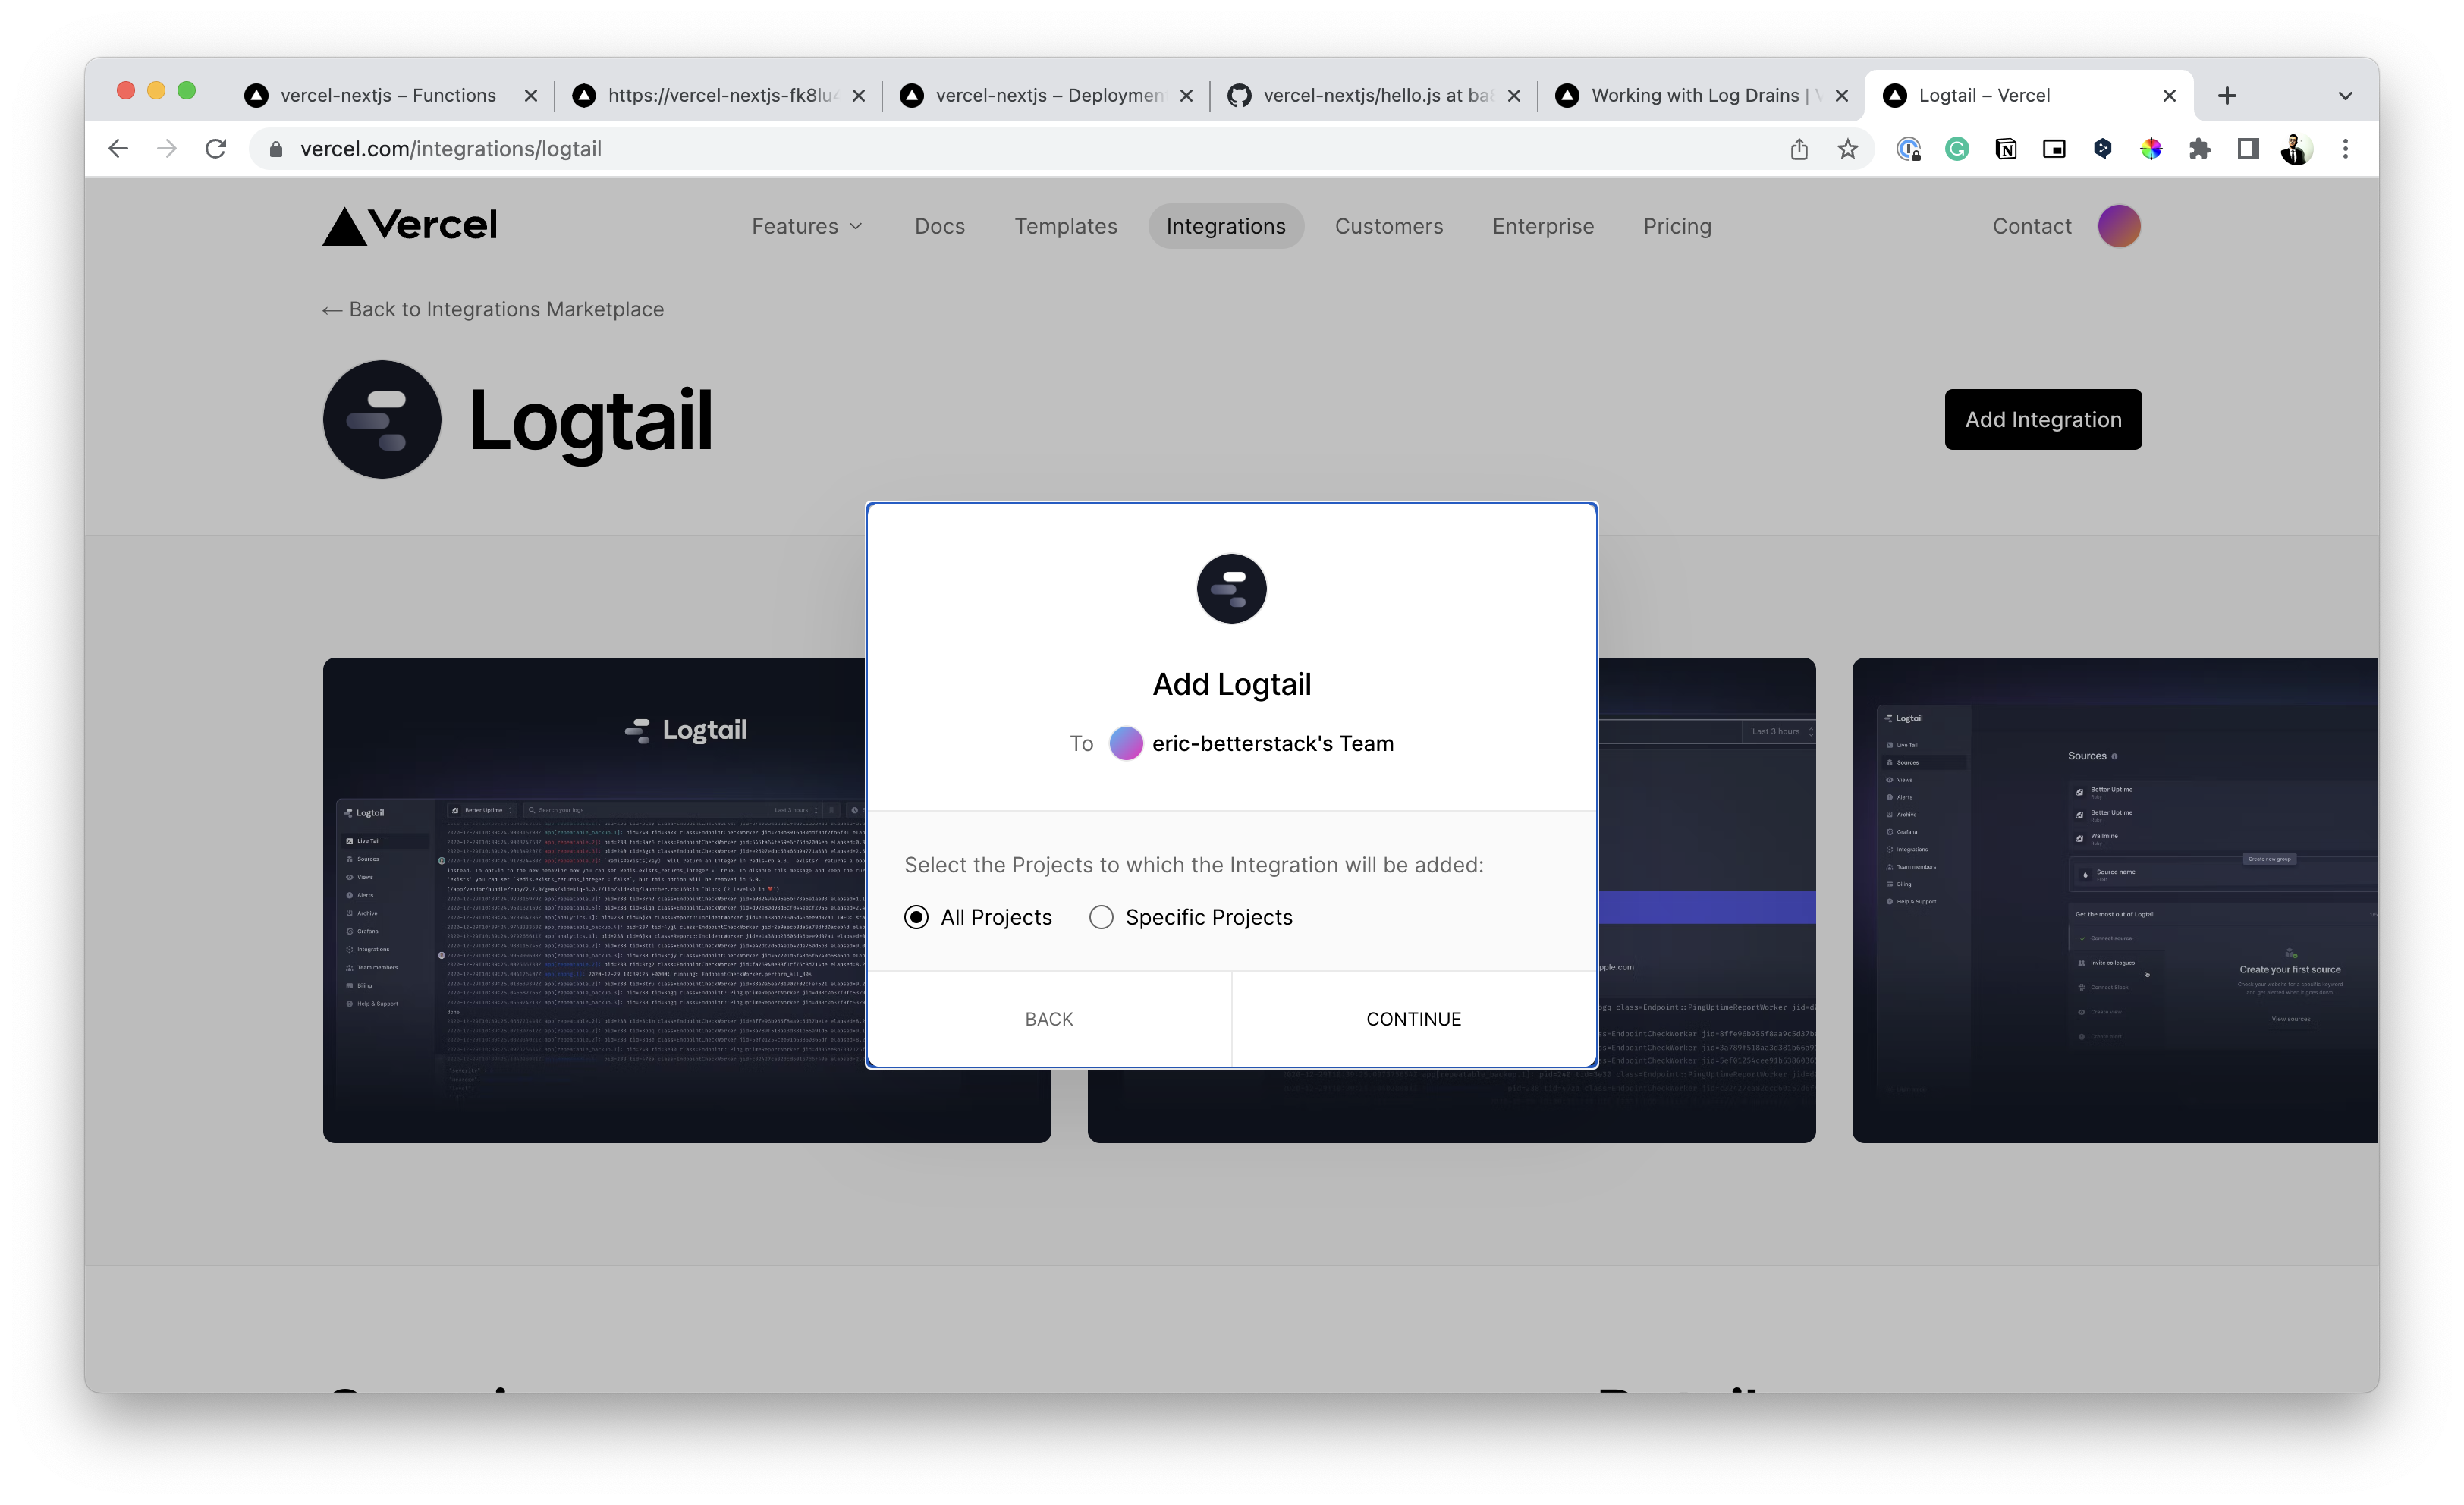
Task: Click the large Logtail logo icon
Action: point(381,419)
